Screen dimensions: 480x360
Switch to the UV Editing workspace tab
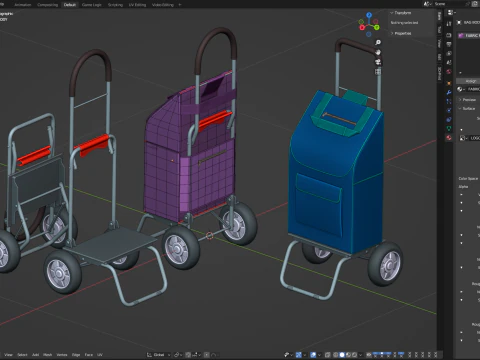click(x=137, y=5)
